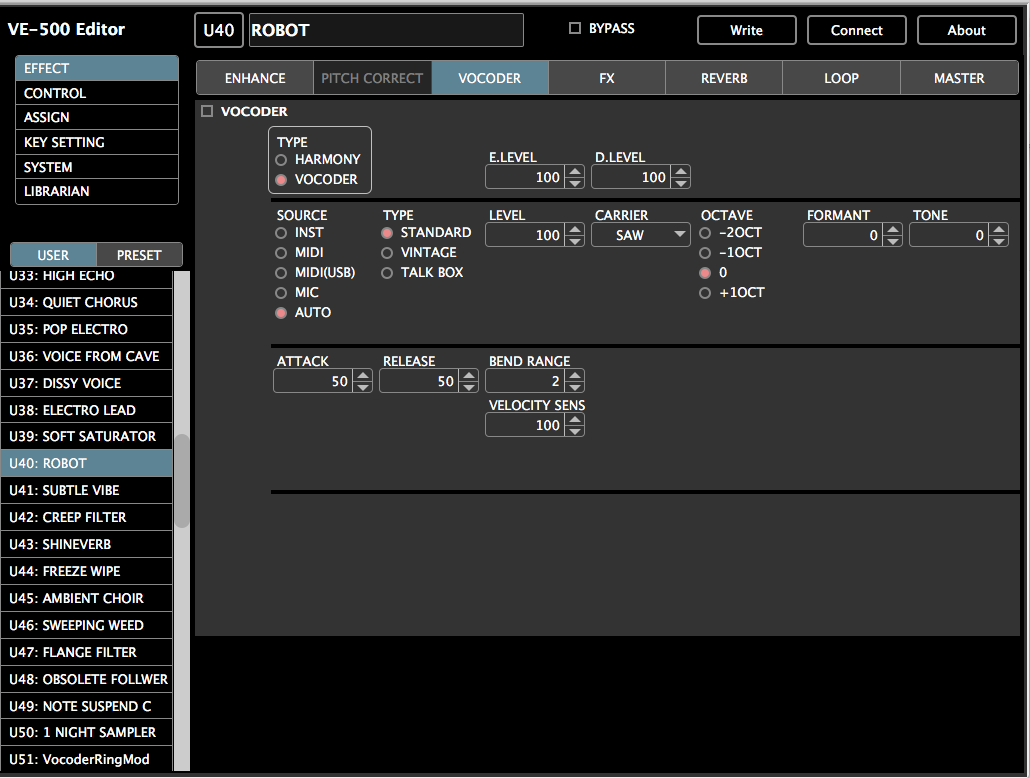1030x778 pixels.
Task: Select TALK BOX vocoder type
Action: click(x=387, y=272)
